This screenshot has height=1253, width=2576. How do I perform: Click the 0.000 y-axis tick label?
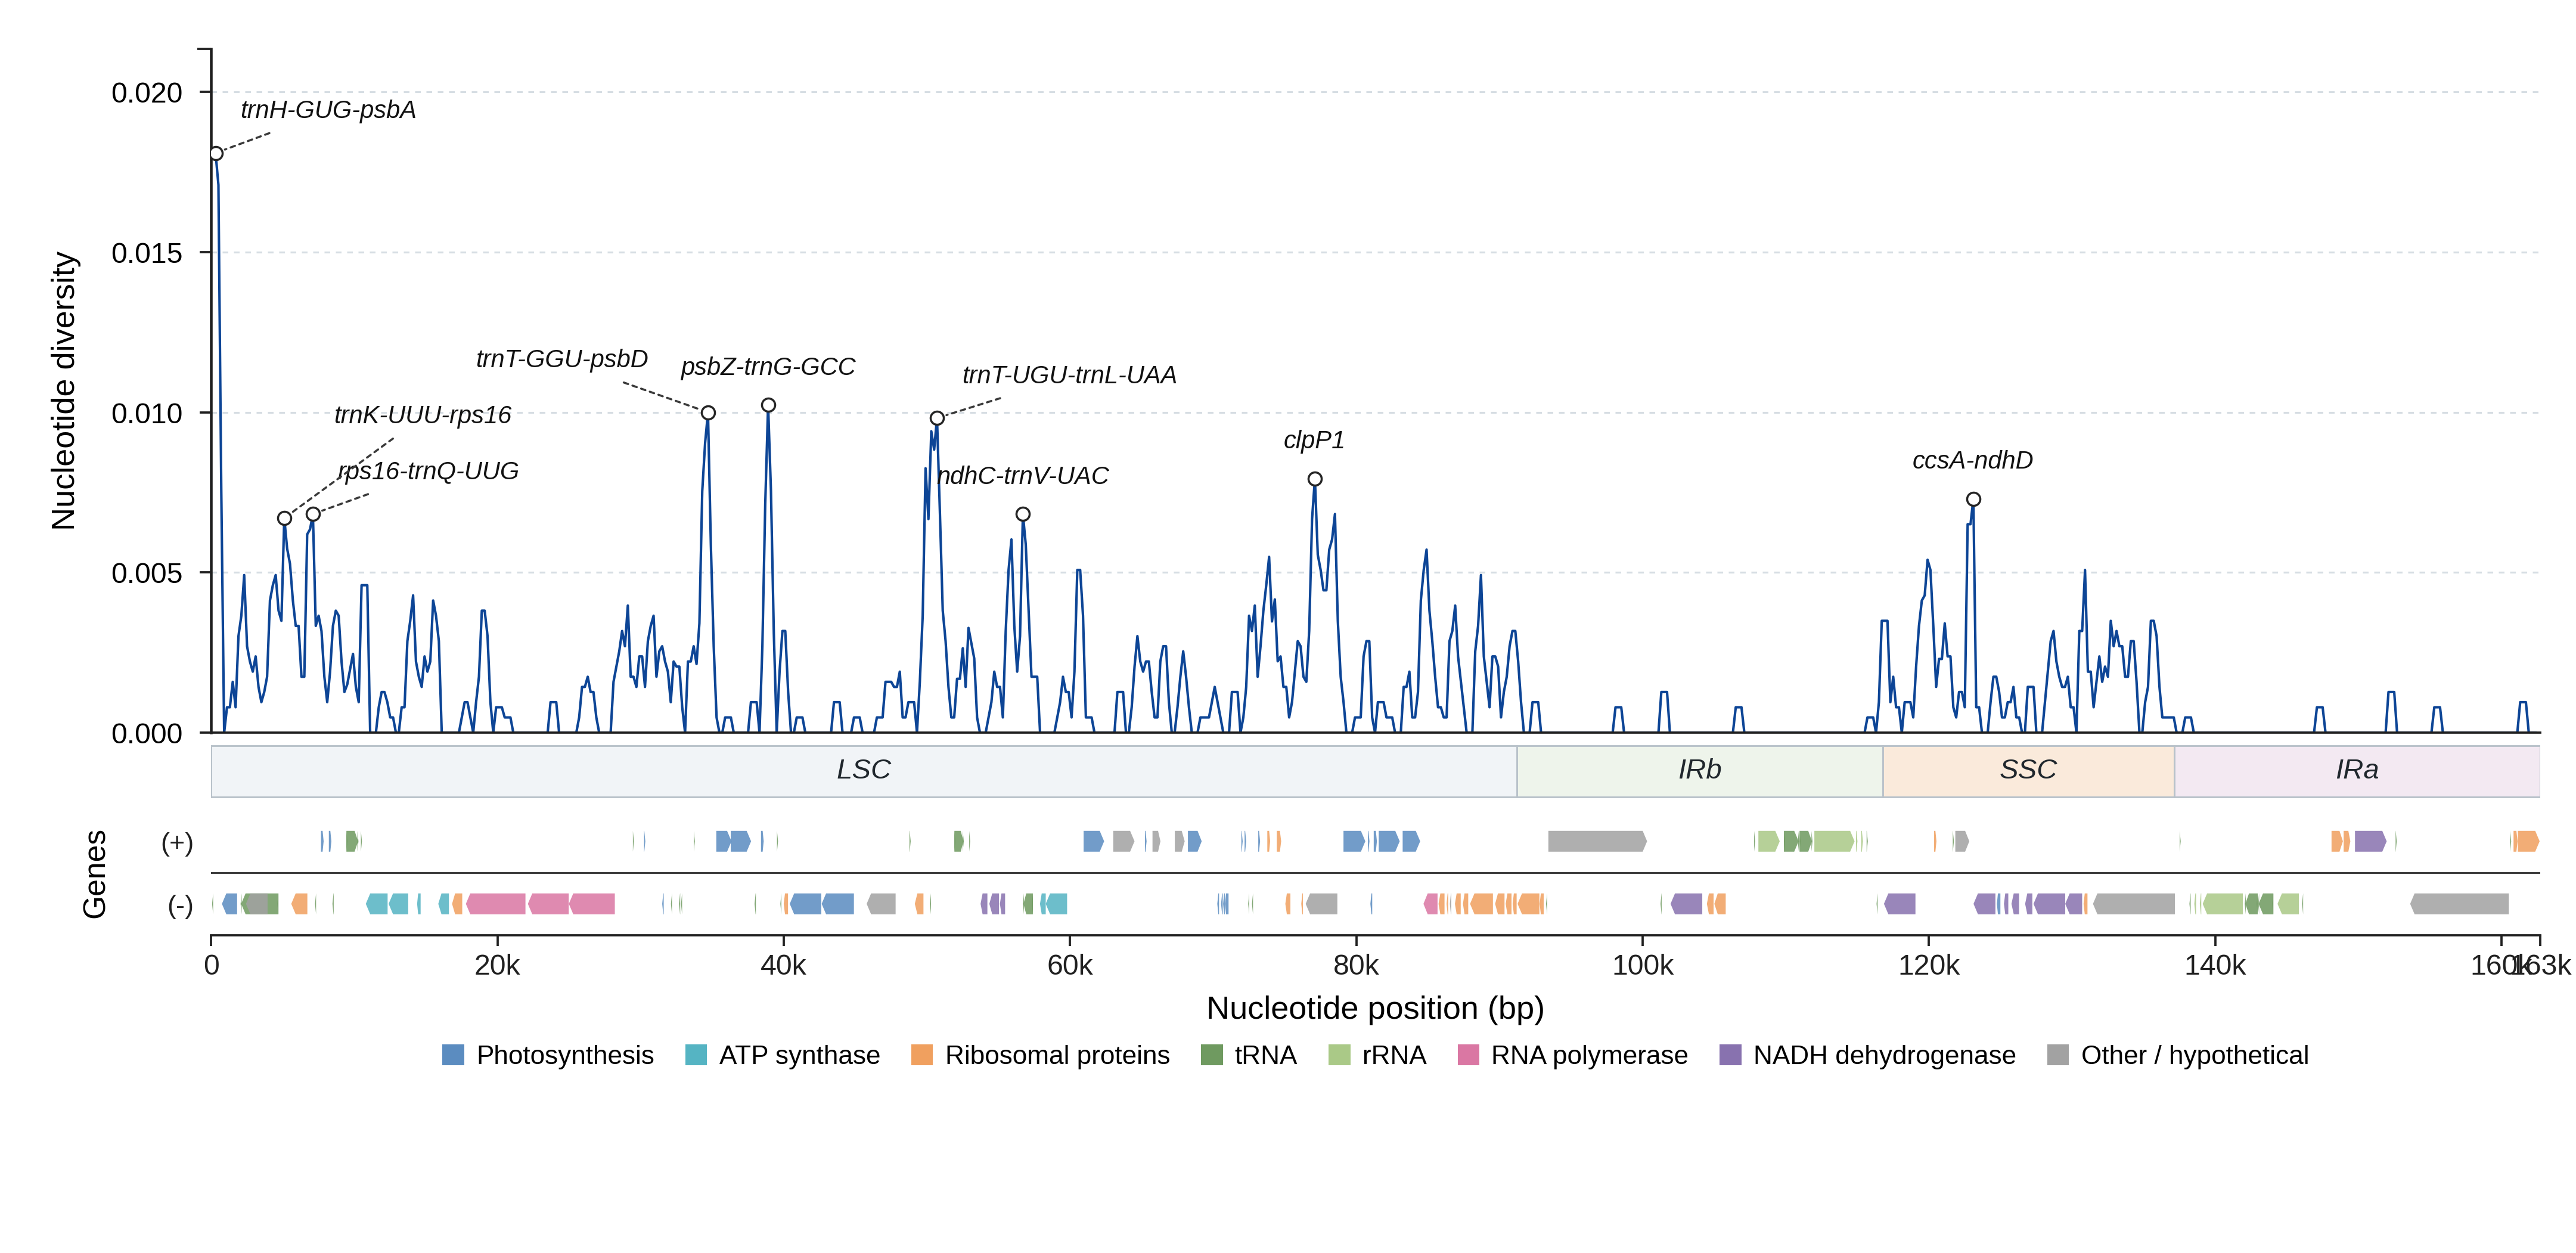tap(147, 734)
